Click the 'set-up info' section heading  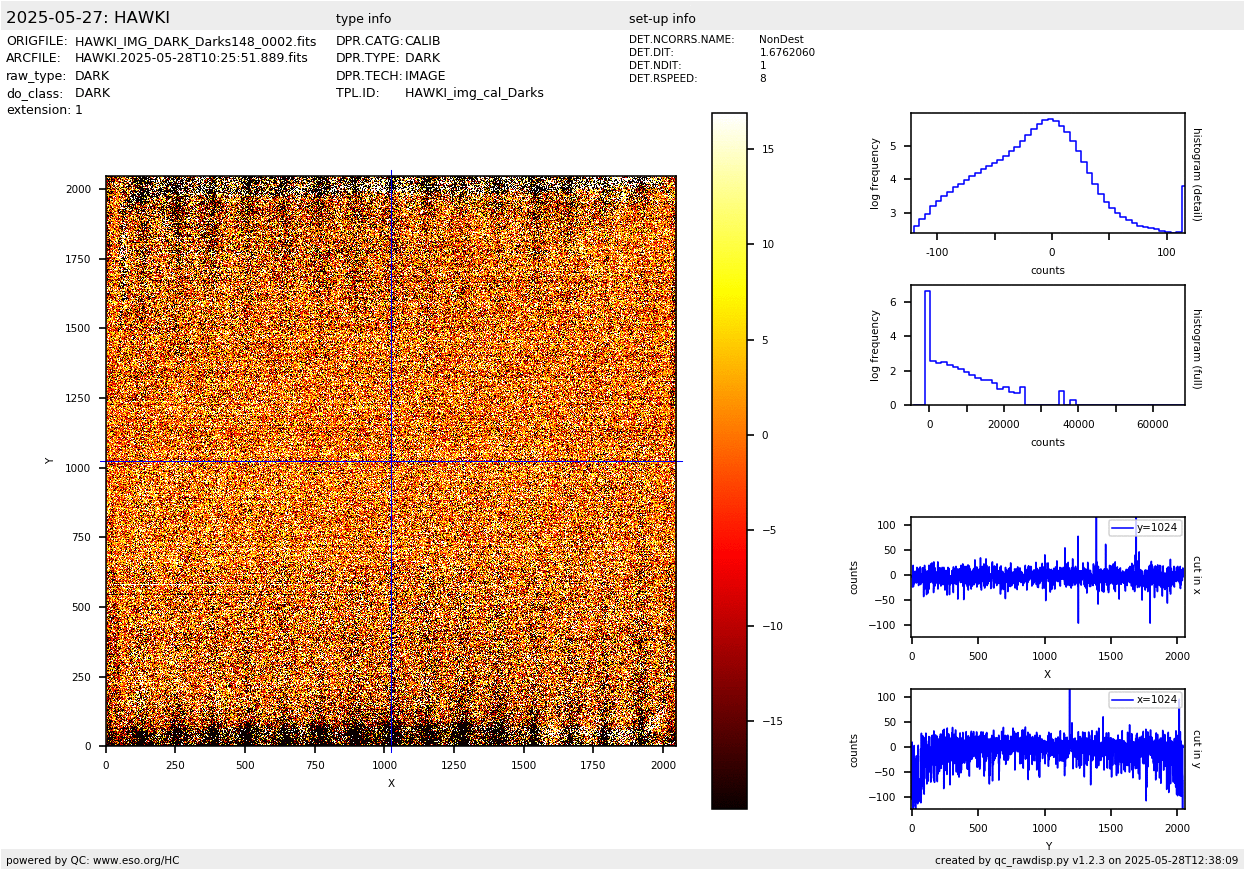[x=662, y=19]
